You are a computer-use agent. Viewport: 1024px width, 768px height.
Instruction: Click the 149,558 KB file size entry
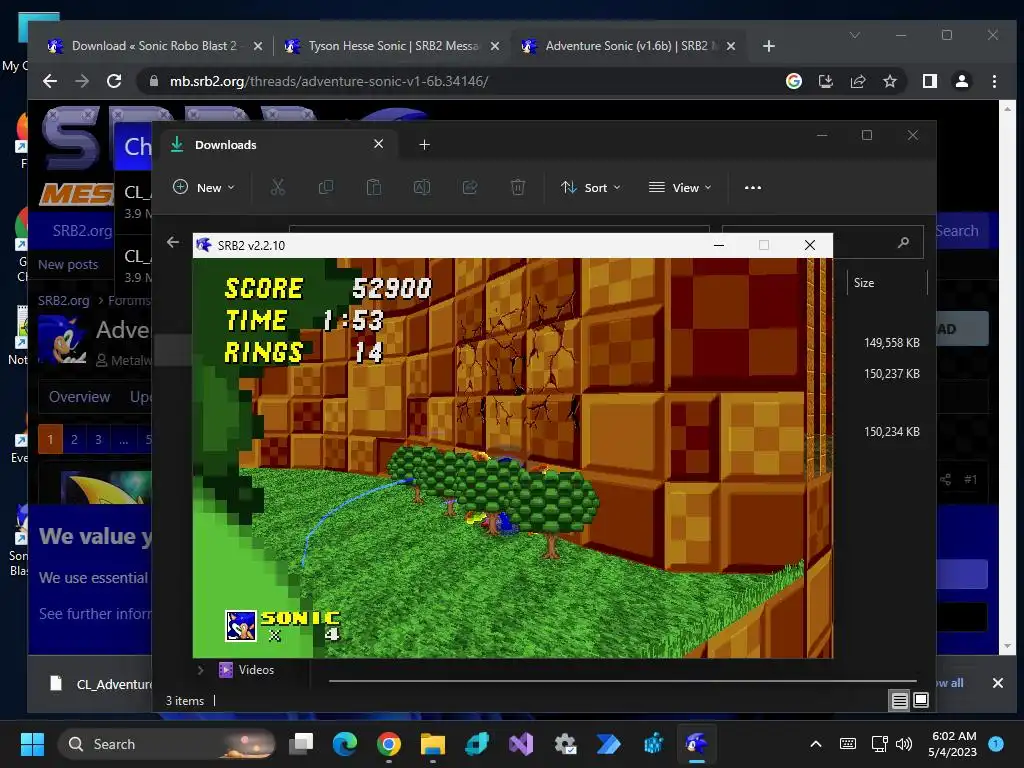[891, 343]
